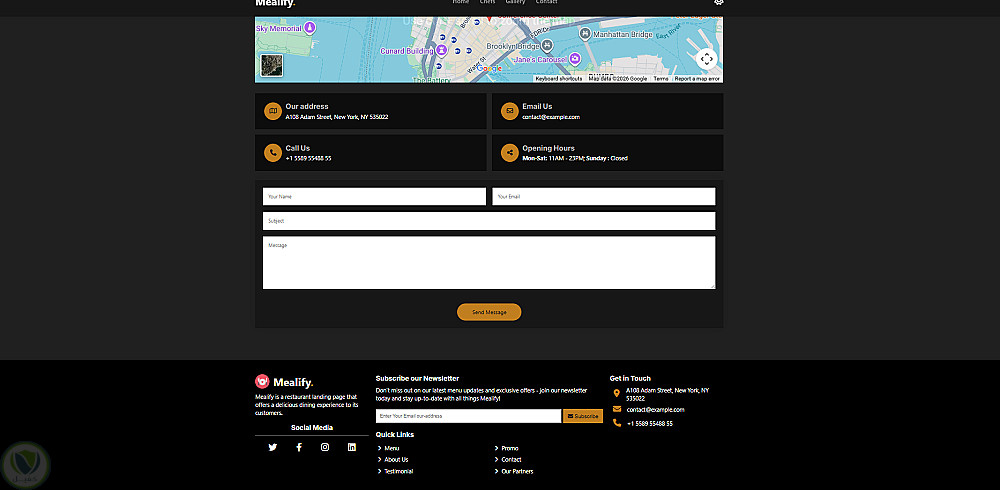Focus the Message text area
This screenshot has width=1000, height=490.
coord(489,262)
